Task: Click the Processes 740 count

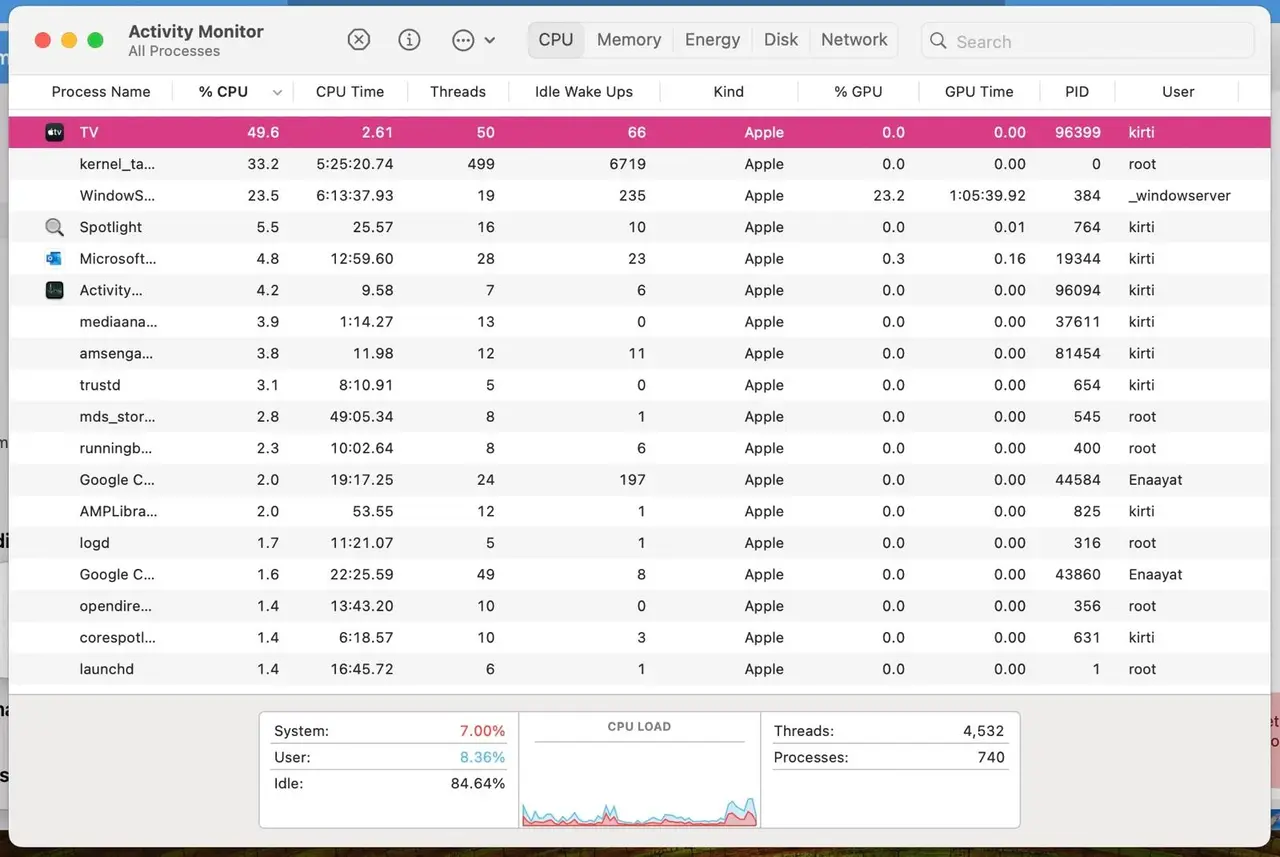Action: (x=991, y=757)
